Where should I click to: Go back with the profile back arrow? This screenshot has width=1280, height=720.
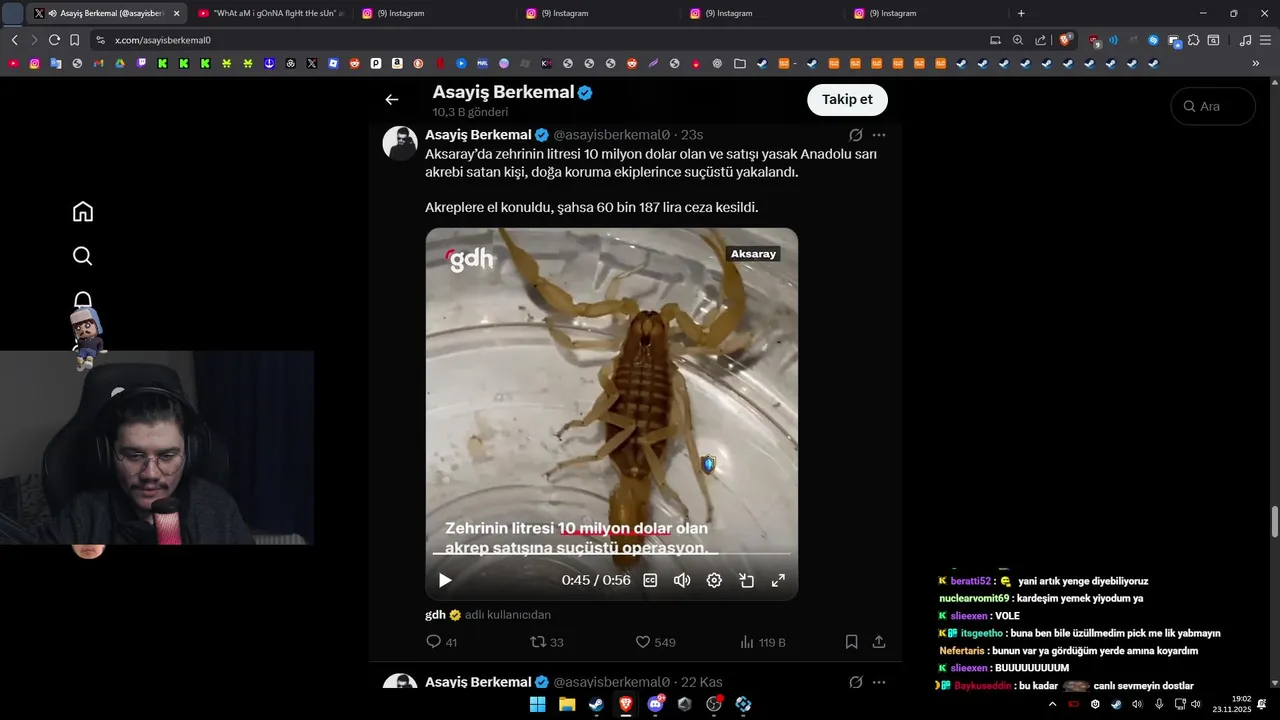coord(392,99)
